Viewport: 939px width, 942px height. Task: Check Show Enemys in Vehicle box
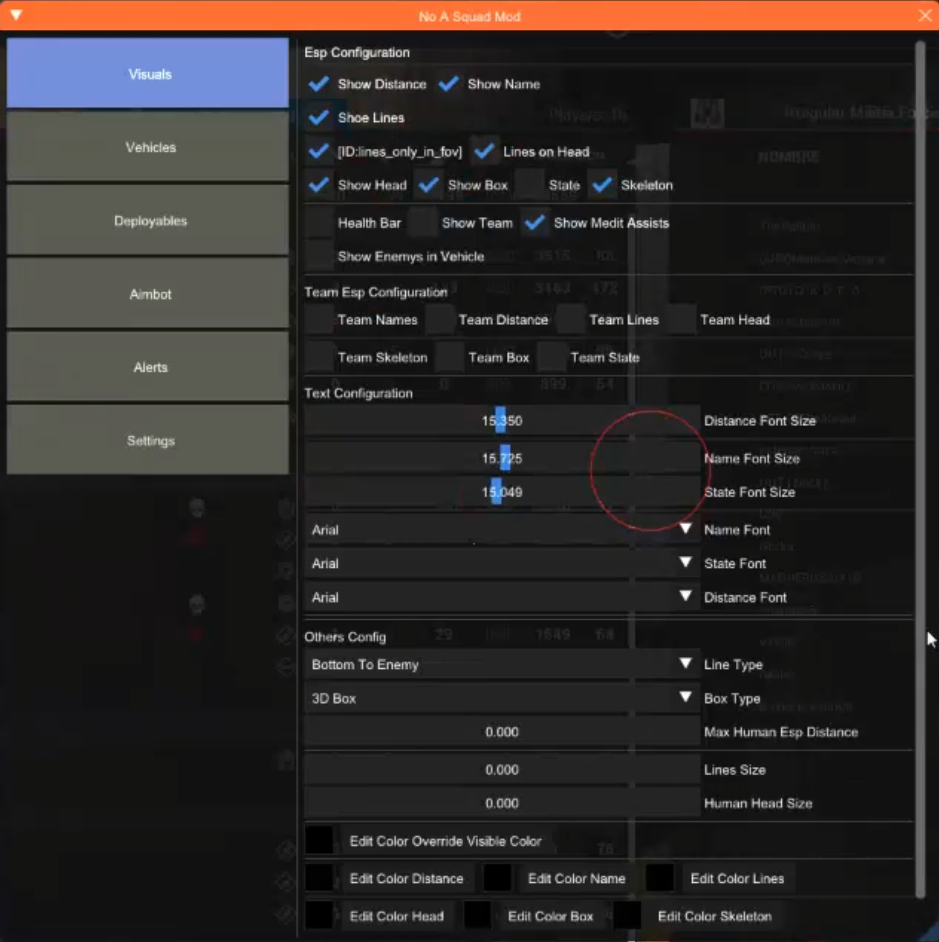point(319,256)
